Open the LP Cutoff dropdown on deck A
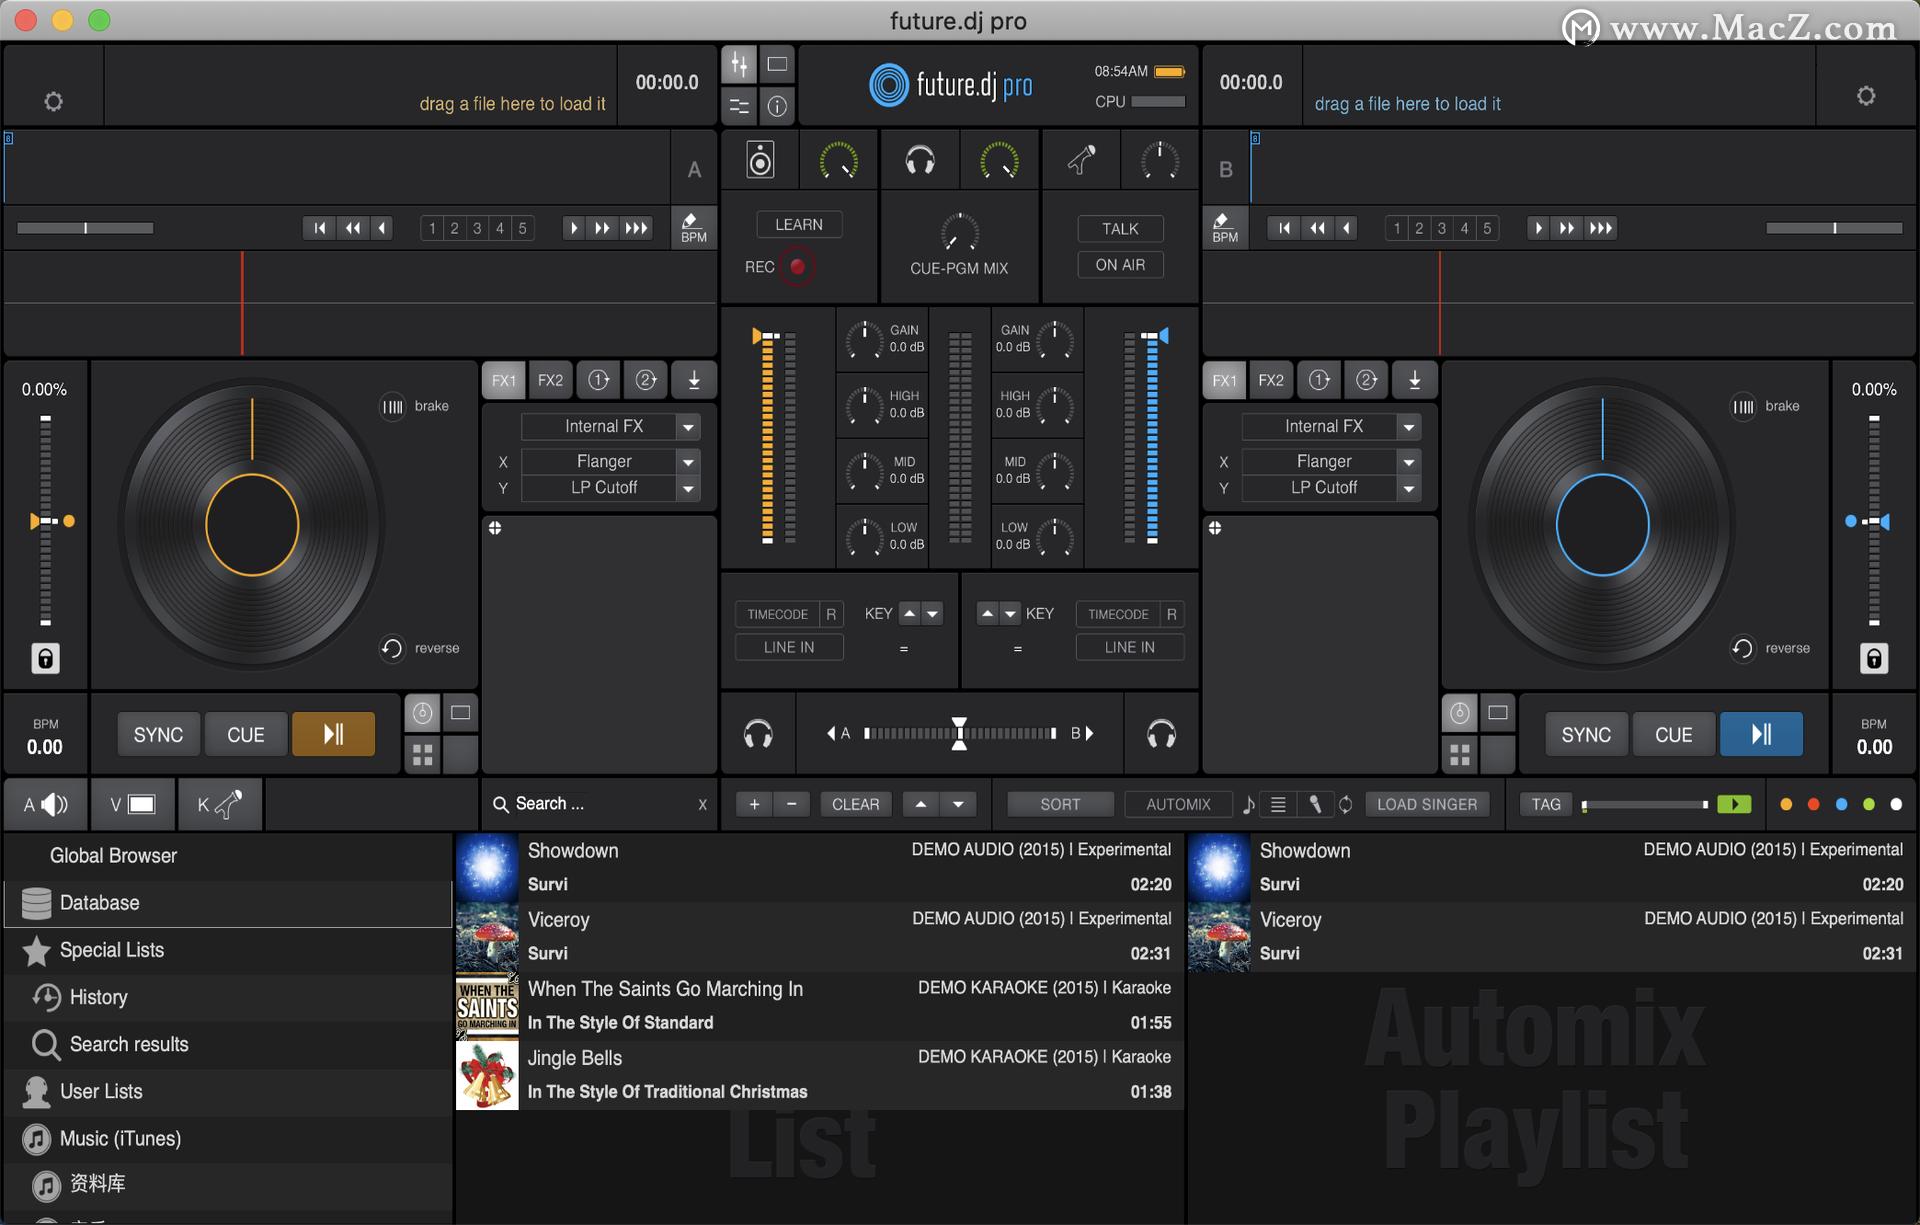Image resolution: width=1920 pixels, height=1225 pixels. 610,488
